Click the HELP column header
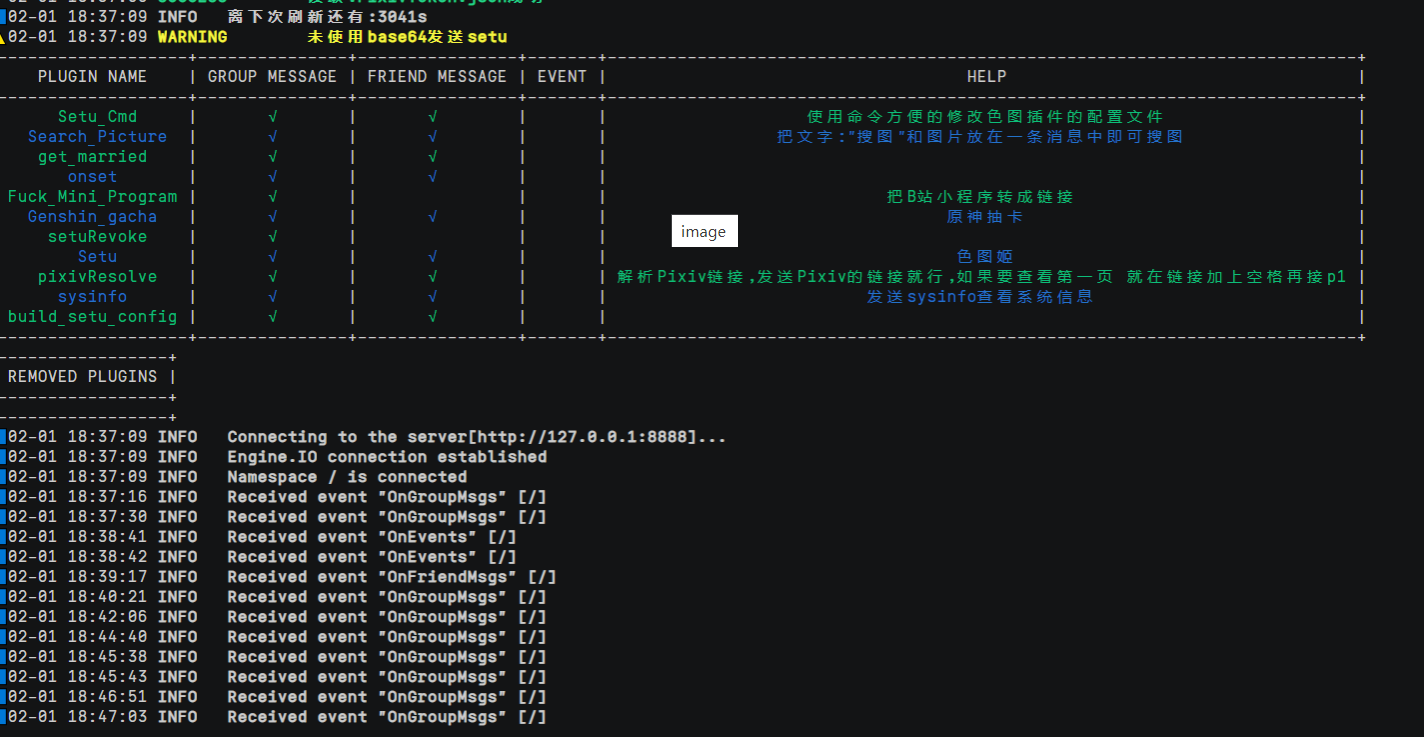The height and width of the screenshot is (737, 1424). tap(986, 76)
